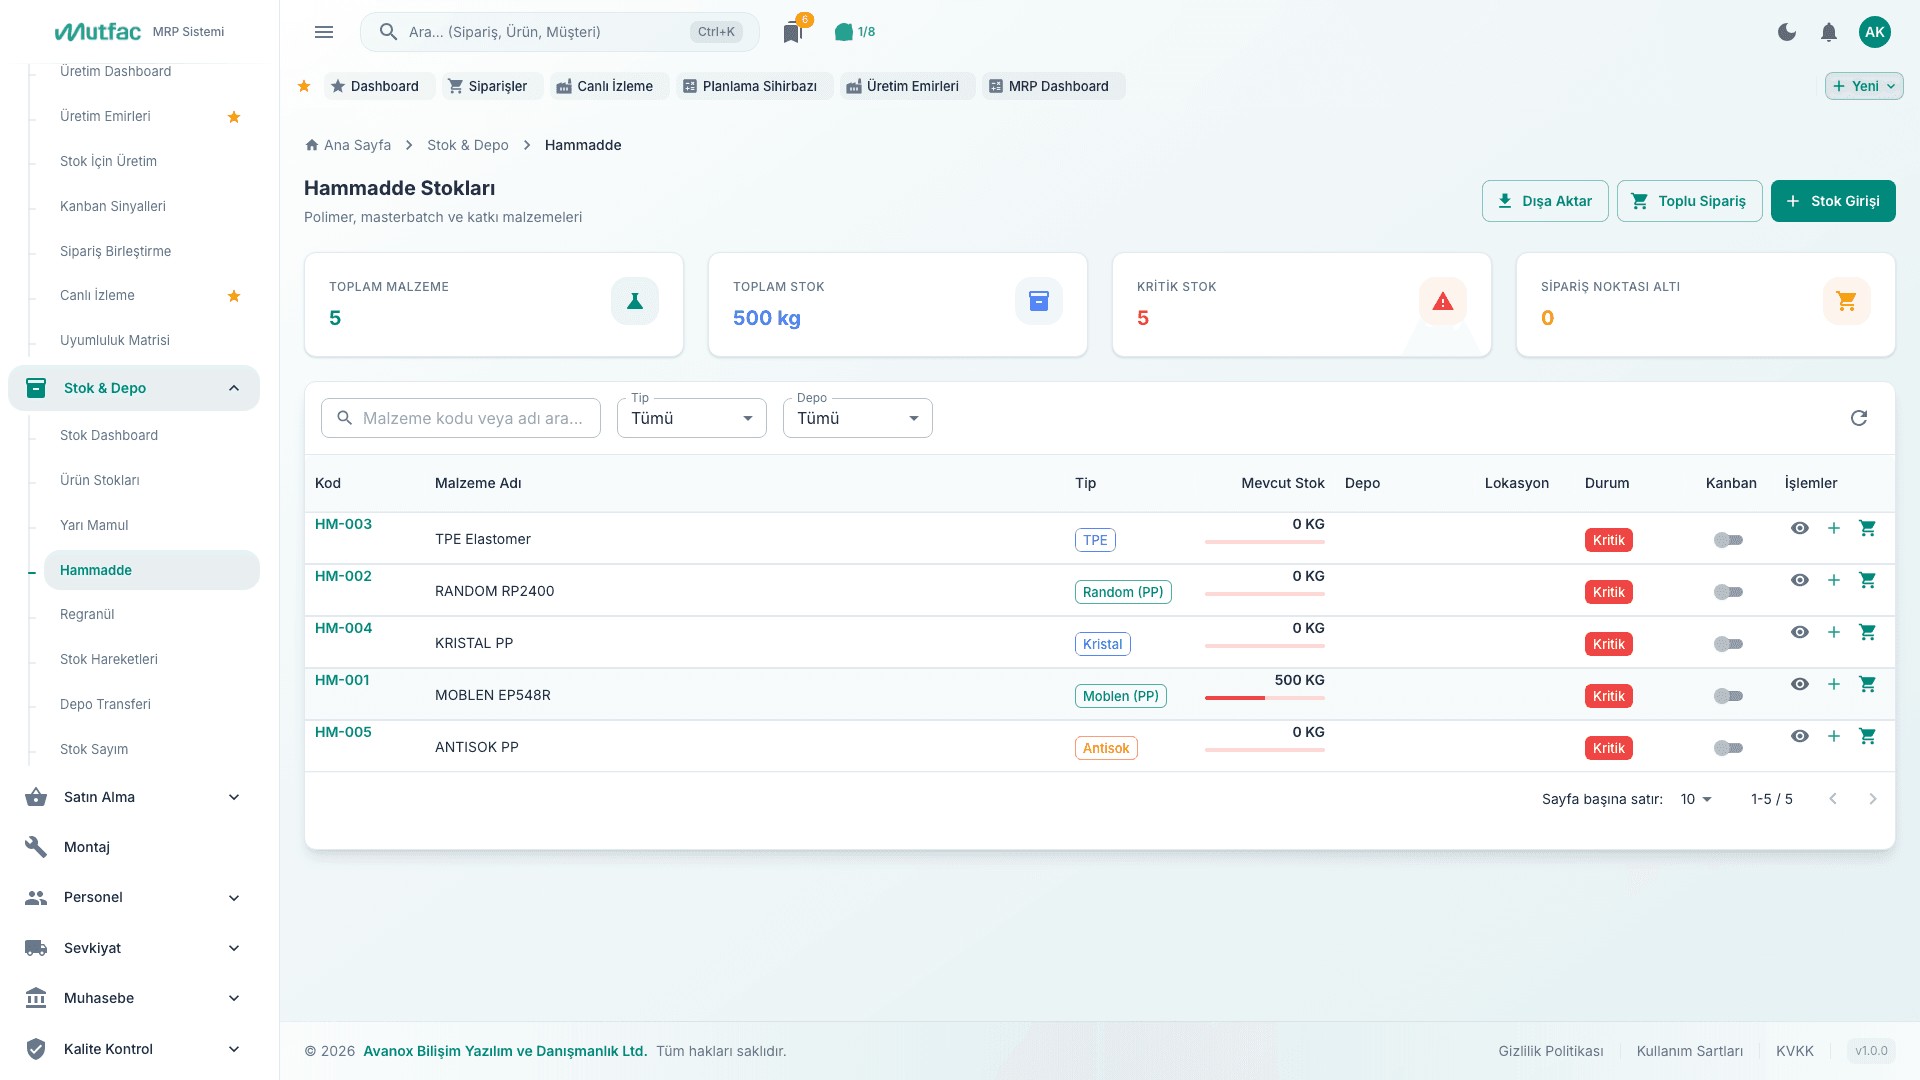This screenshot has height=1080, width=1920.
Task: Click the Stok Girişi button
Action: (x=1833, y=201)
